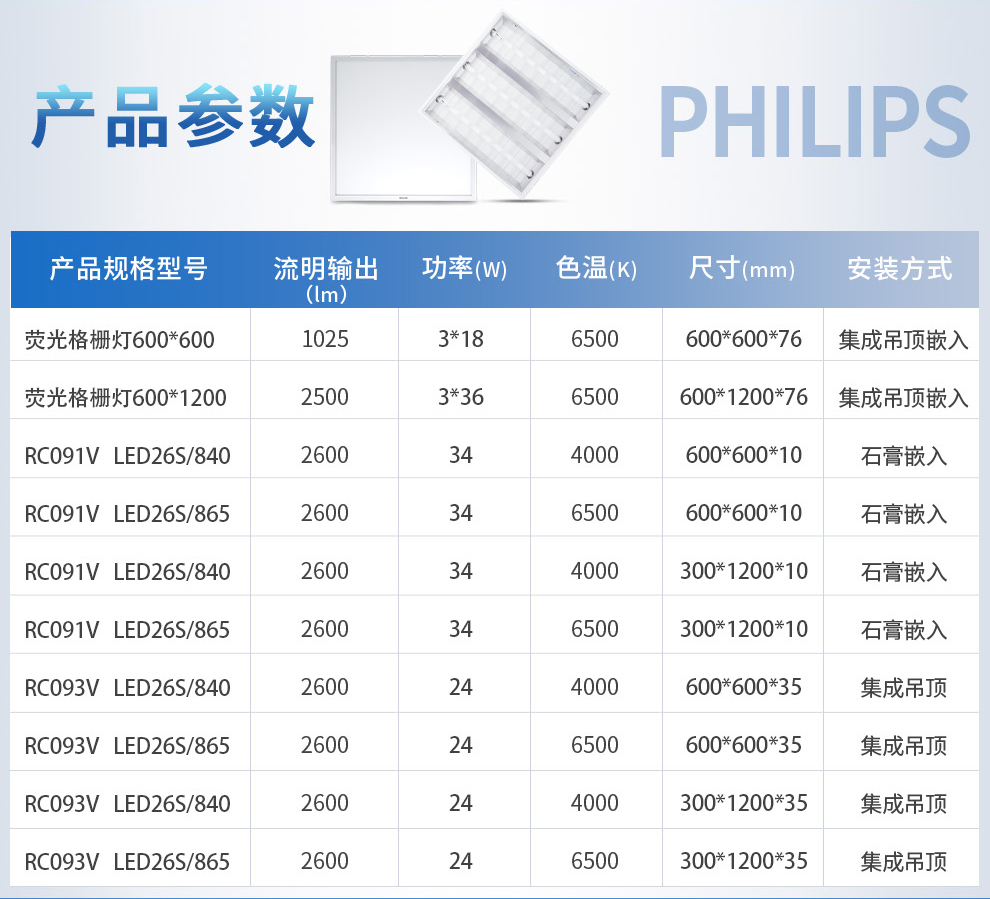Click 石膏嵌入 in the 600*600*10 4000K row
Image resolution: width=990 pixels, height=899 pixels.
[904, 456]
